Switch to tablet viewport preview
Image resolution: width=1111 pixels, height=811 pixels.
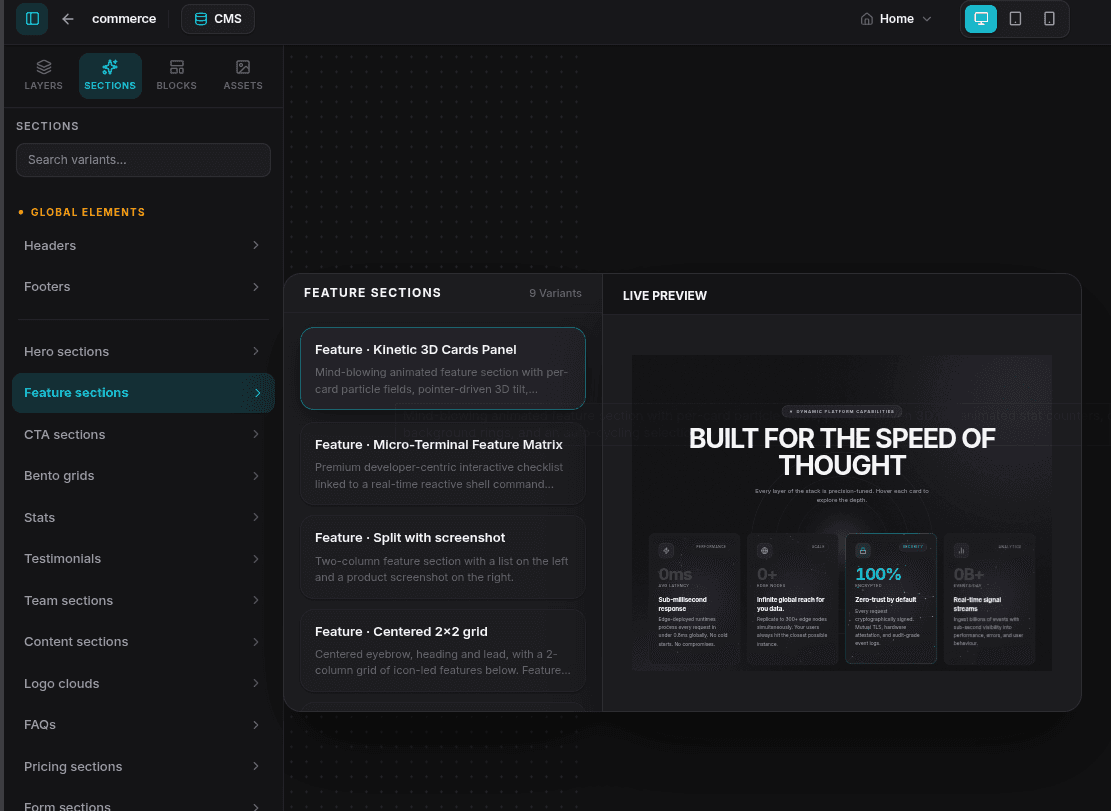1015,19
